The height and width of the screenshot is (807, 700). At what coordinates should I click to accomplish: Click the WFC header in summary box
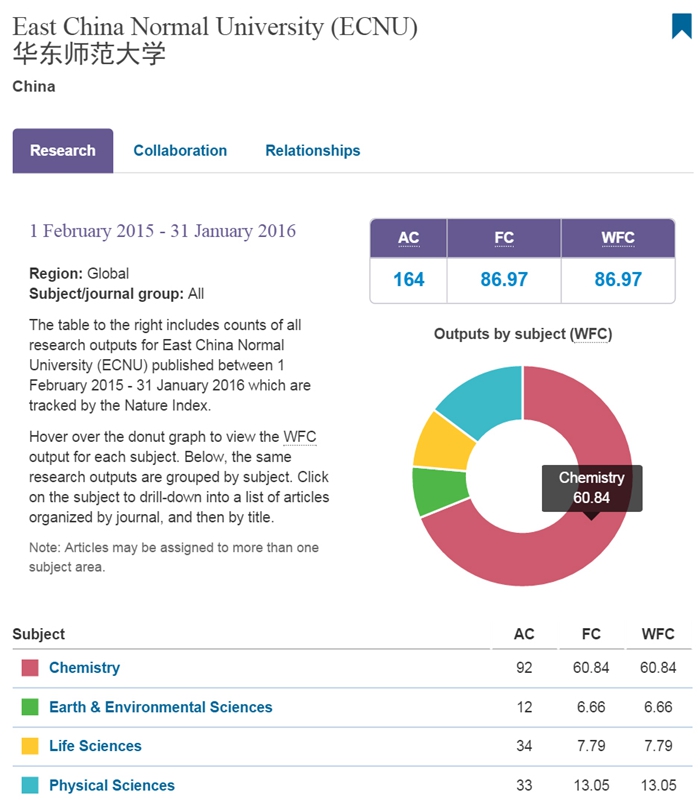[x=618, y=238]
